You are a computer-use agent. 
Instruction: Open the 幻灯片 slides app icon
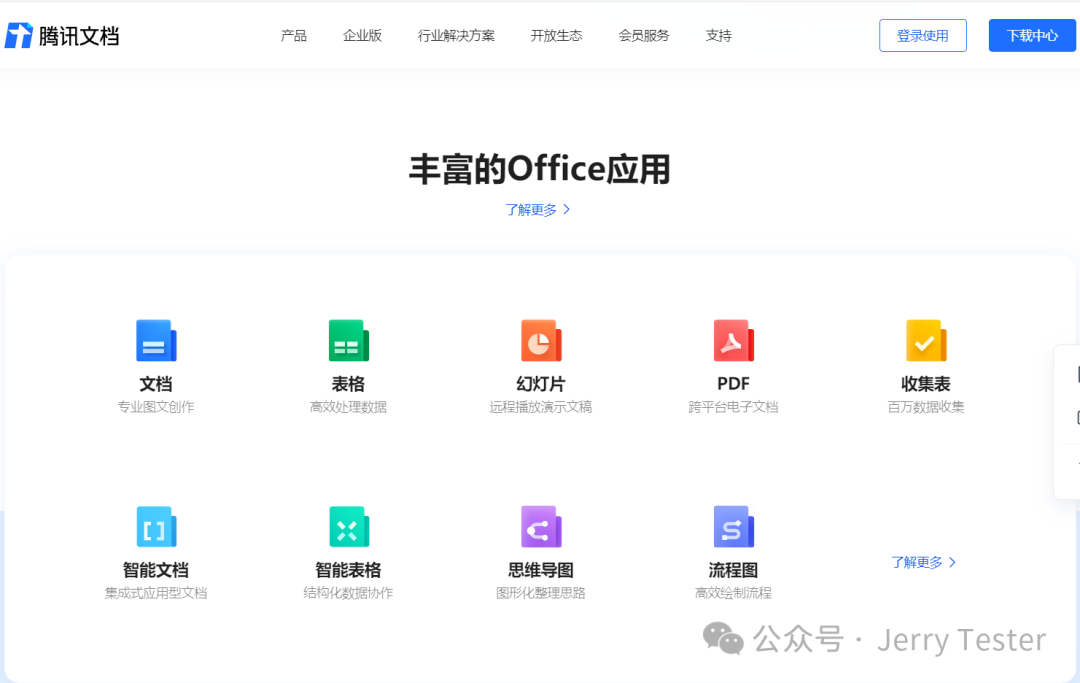pos(541,340)
